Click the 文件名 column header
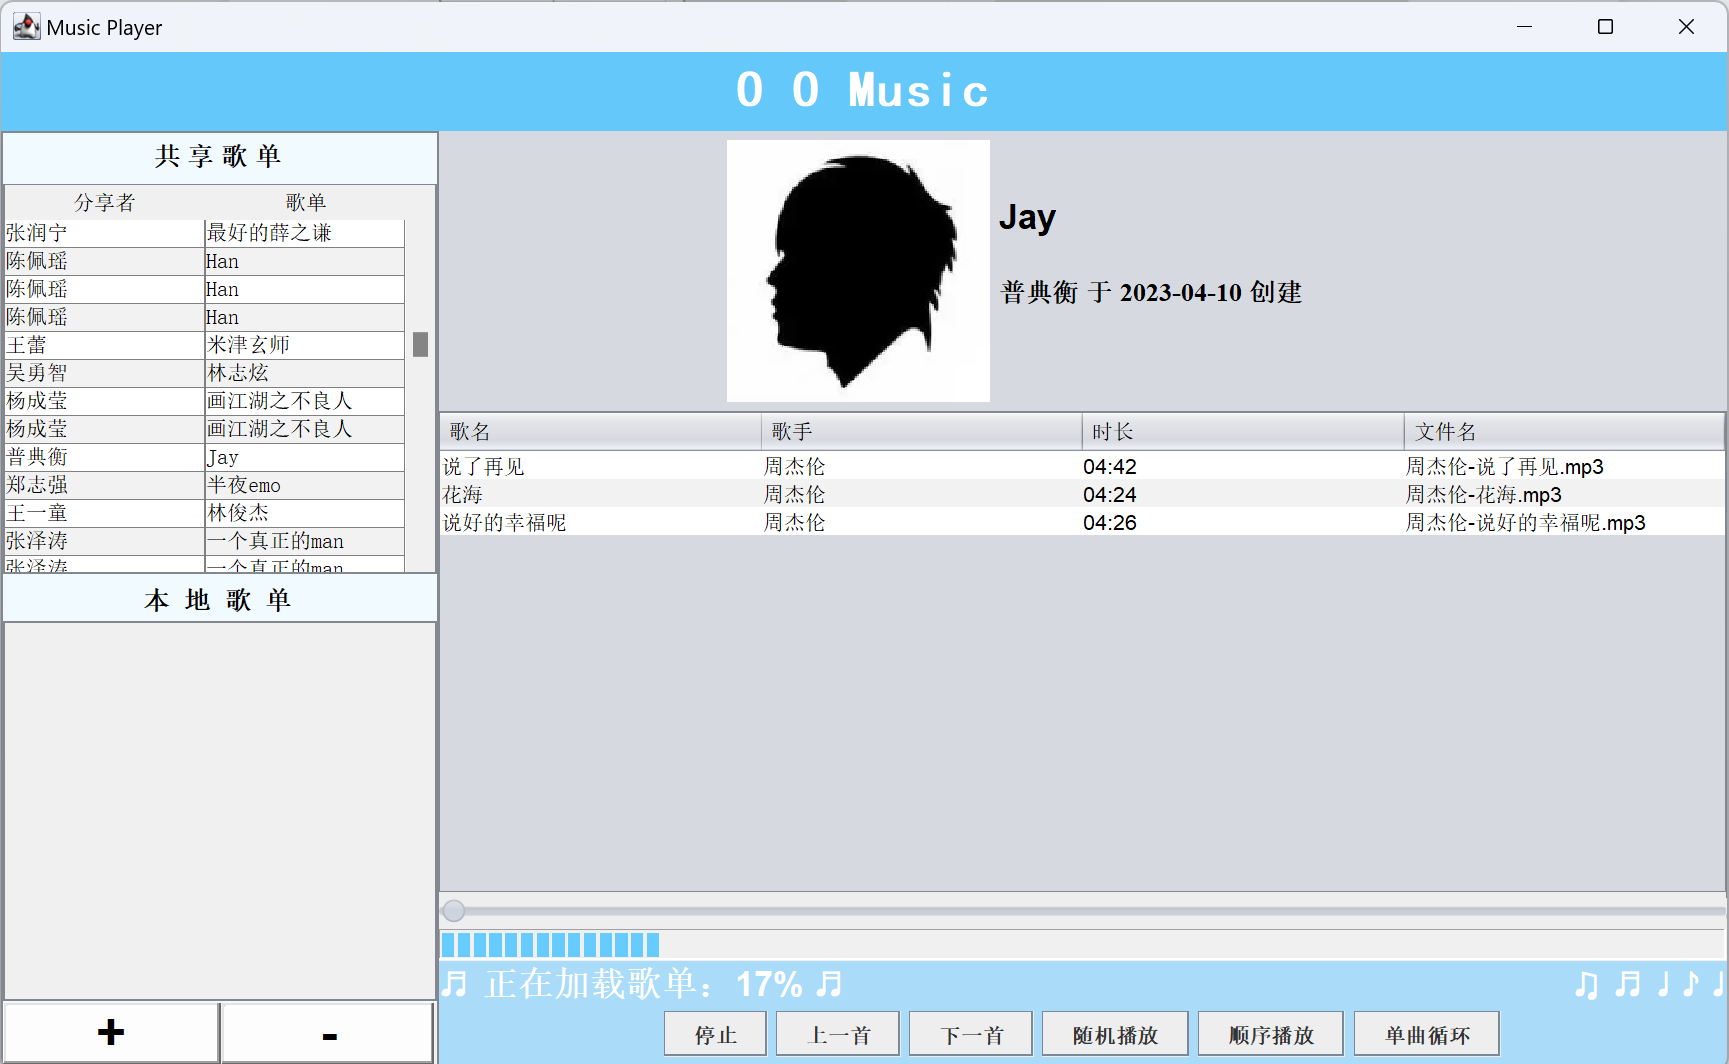This screenshot has width=1729, height=1064. pos(1563,432)
